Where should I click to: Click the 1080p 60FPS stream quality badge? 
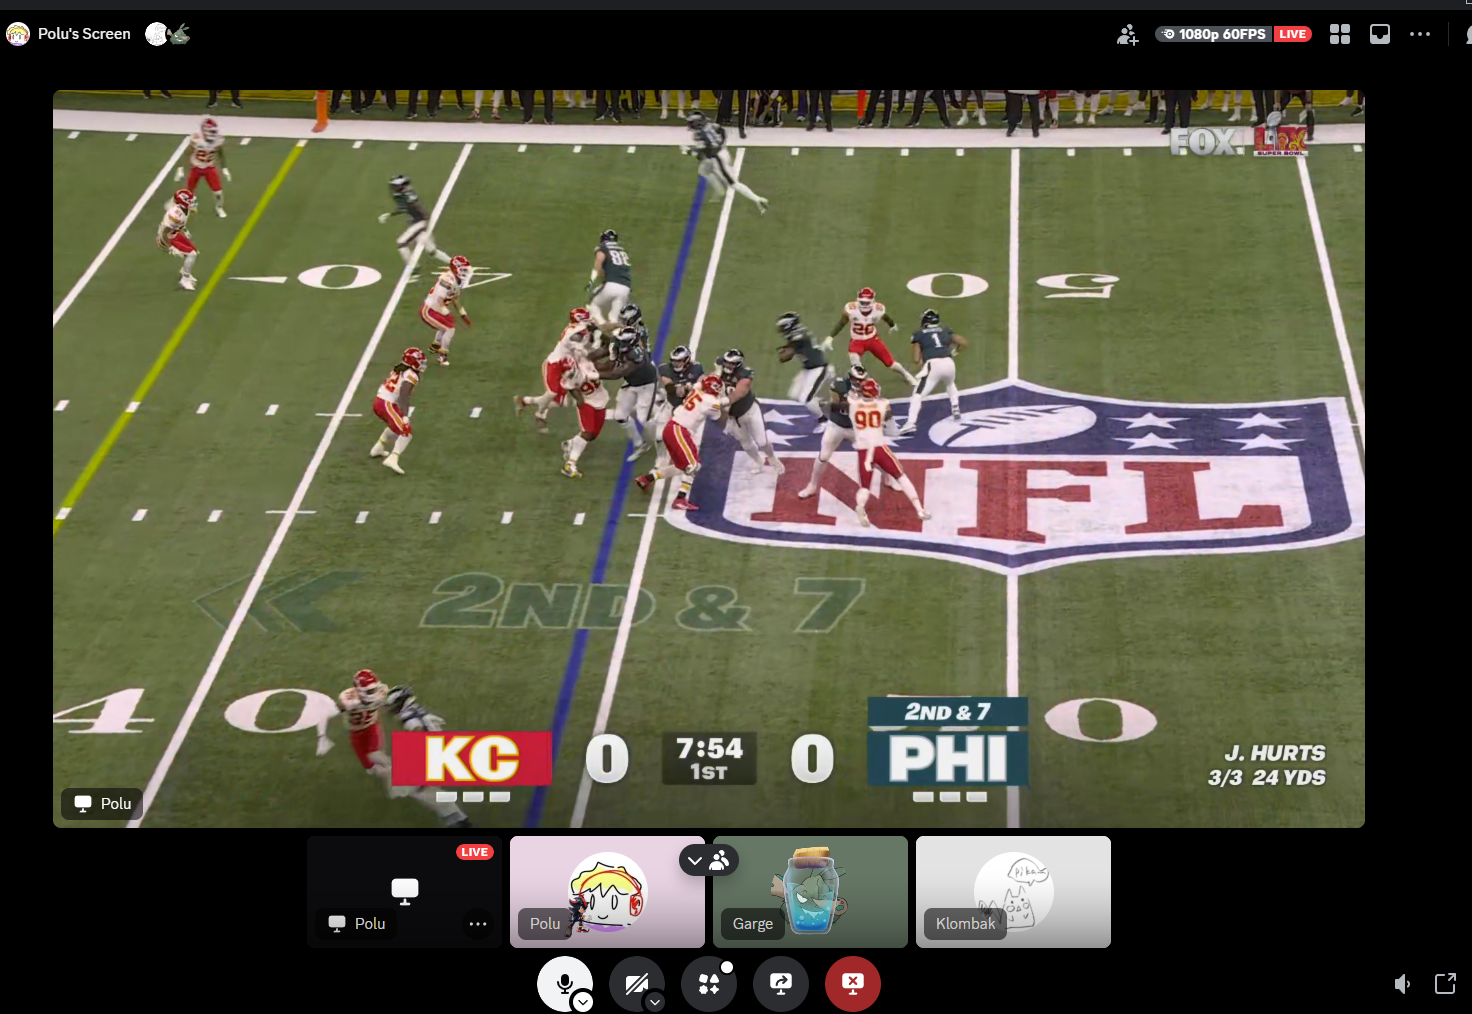(x=1213, y=34)
